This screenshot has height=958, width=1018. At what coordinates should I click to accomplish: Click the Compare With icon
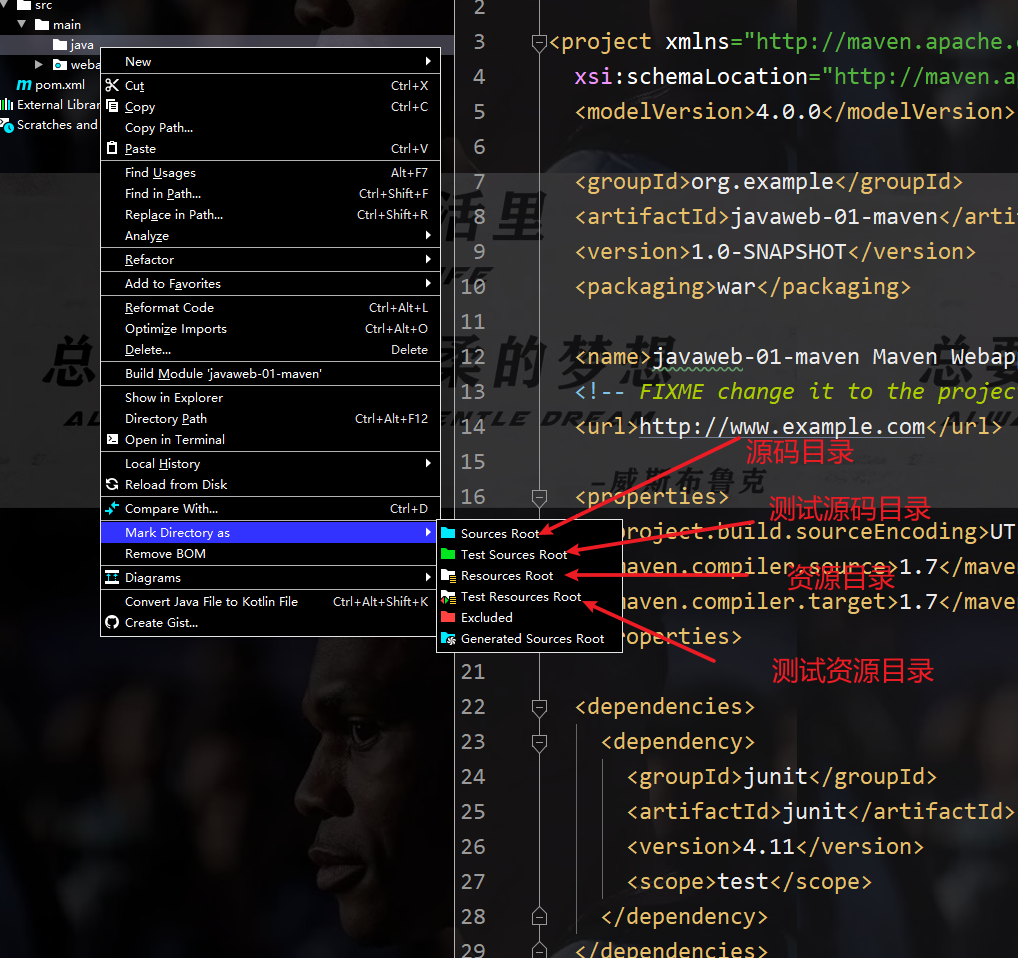point(112,508)
